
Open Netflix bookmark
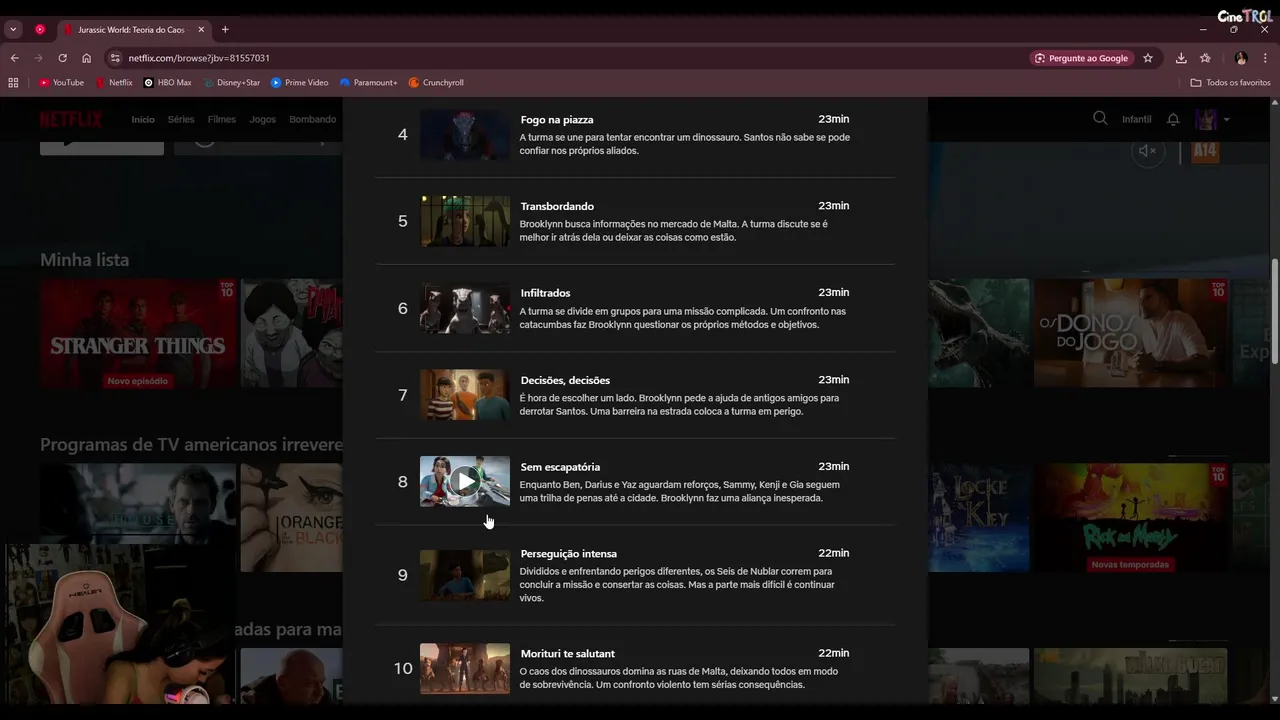pos(114,82)
